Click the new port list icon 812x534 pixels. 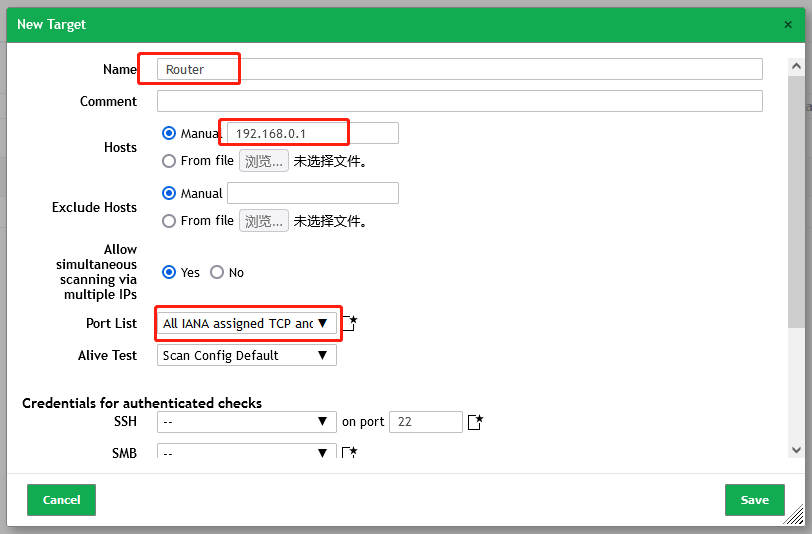click(350, 323)
